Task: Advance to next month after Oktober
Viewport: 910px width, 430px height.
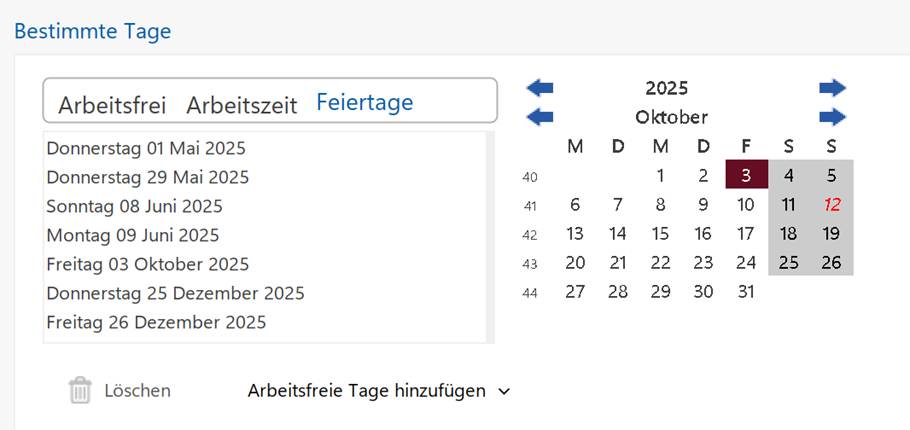Action: [832, 117]
